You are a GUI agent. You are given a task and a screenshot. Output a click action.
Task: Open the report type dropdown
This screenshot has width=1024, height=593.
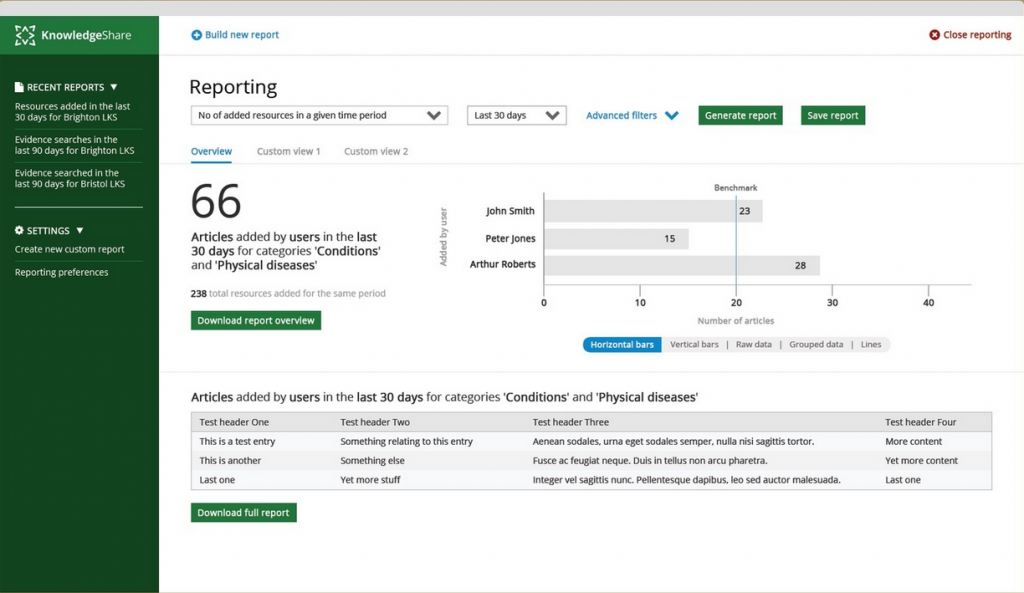click(x=319, y=115)
